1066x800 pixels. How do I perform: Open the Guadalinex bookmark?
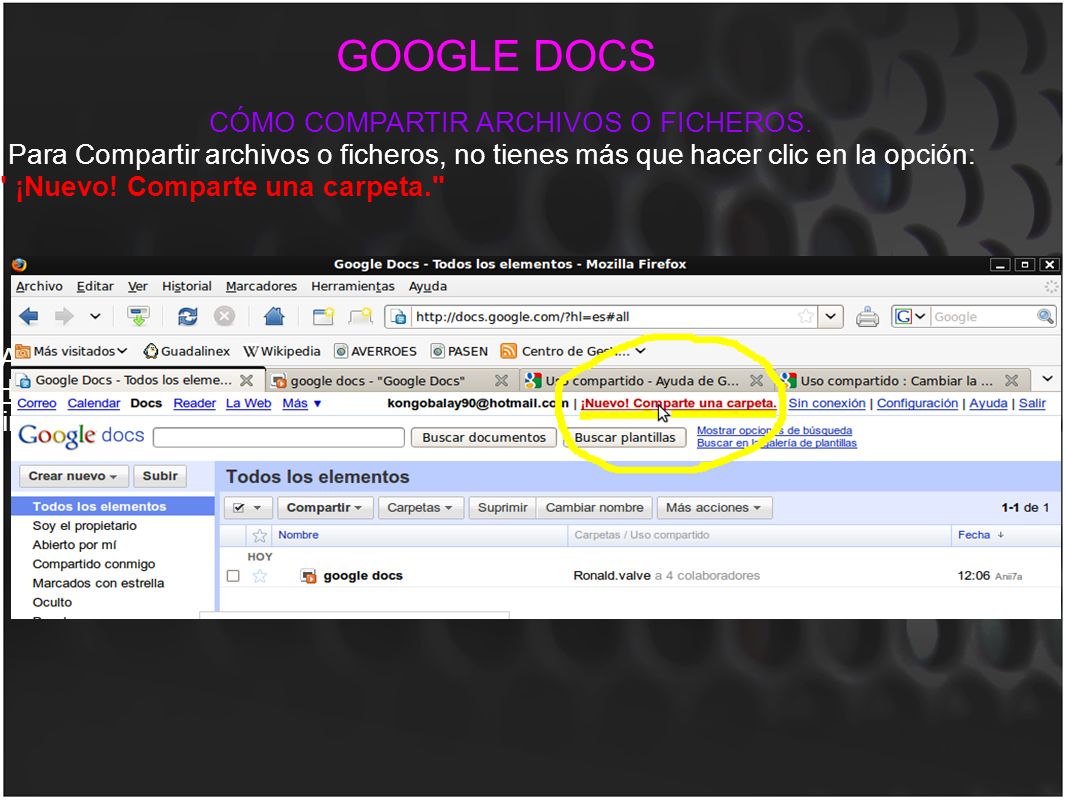187,351
